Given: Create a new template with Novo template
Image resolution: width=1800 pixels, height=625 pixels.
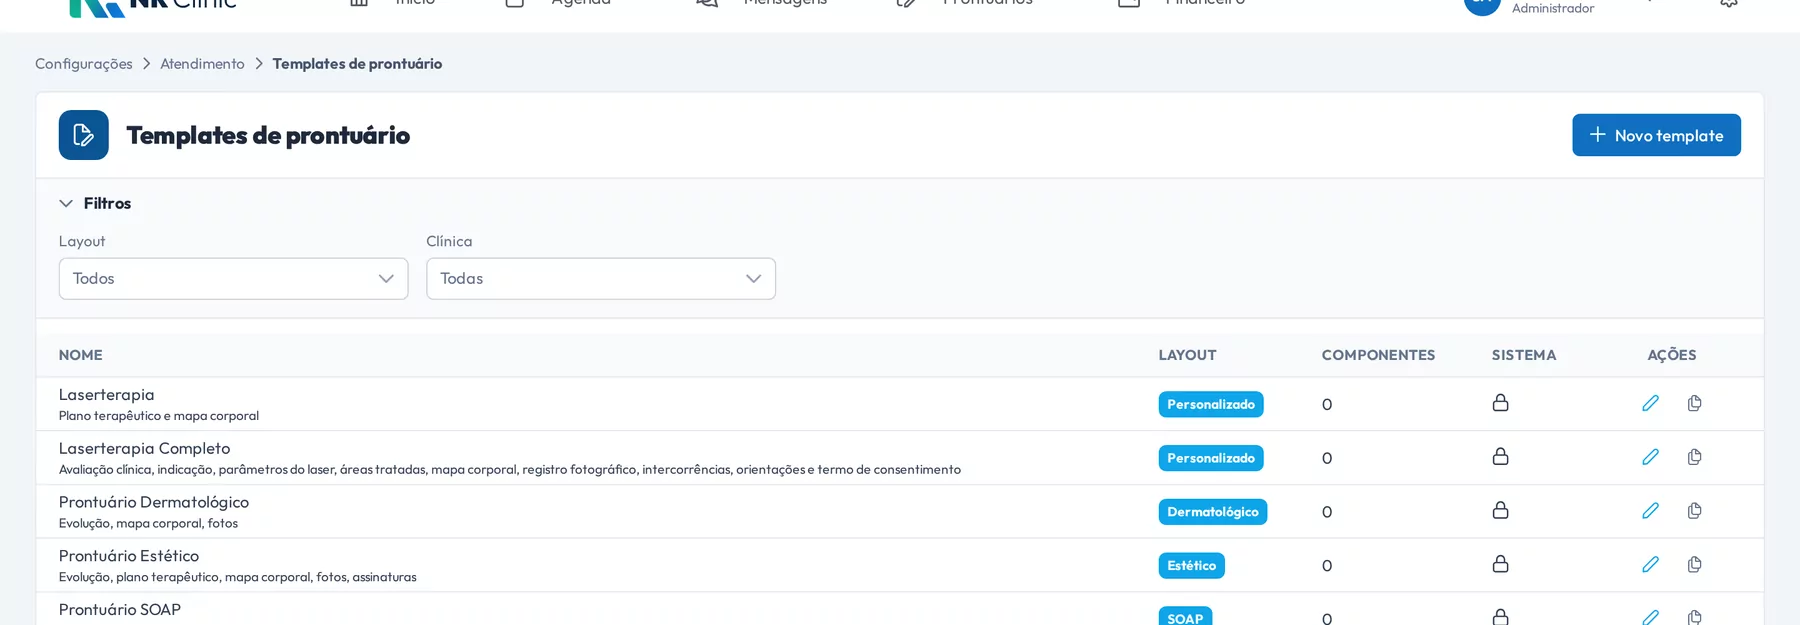Looking at the screenshot, I should [x=1656, y=135].
